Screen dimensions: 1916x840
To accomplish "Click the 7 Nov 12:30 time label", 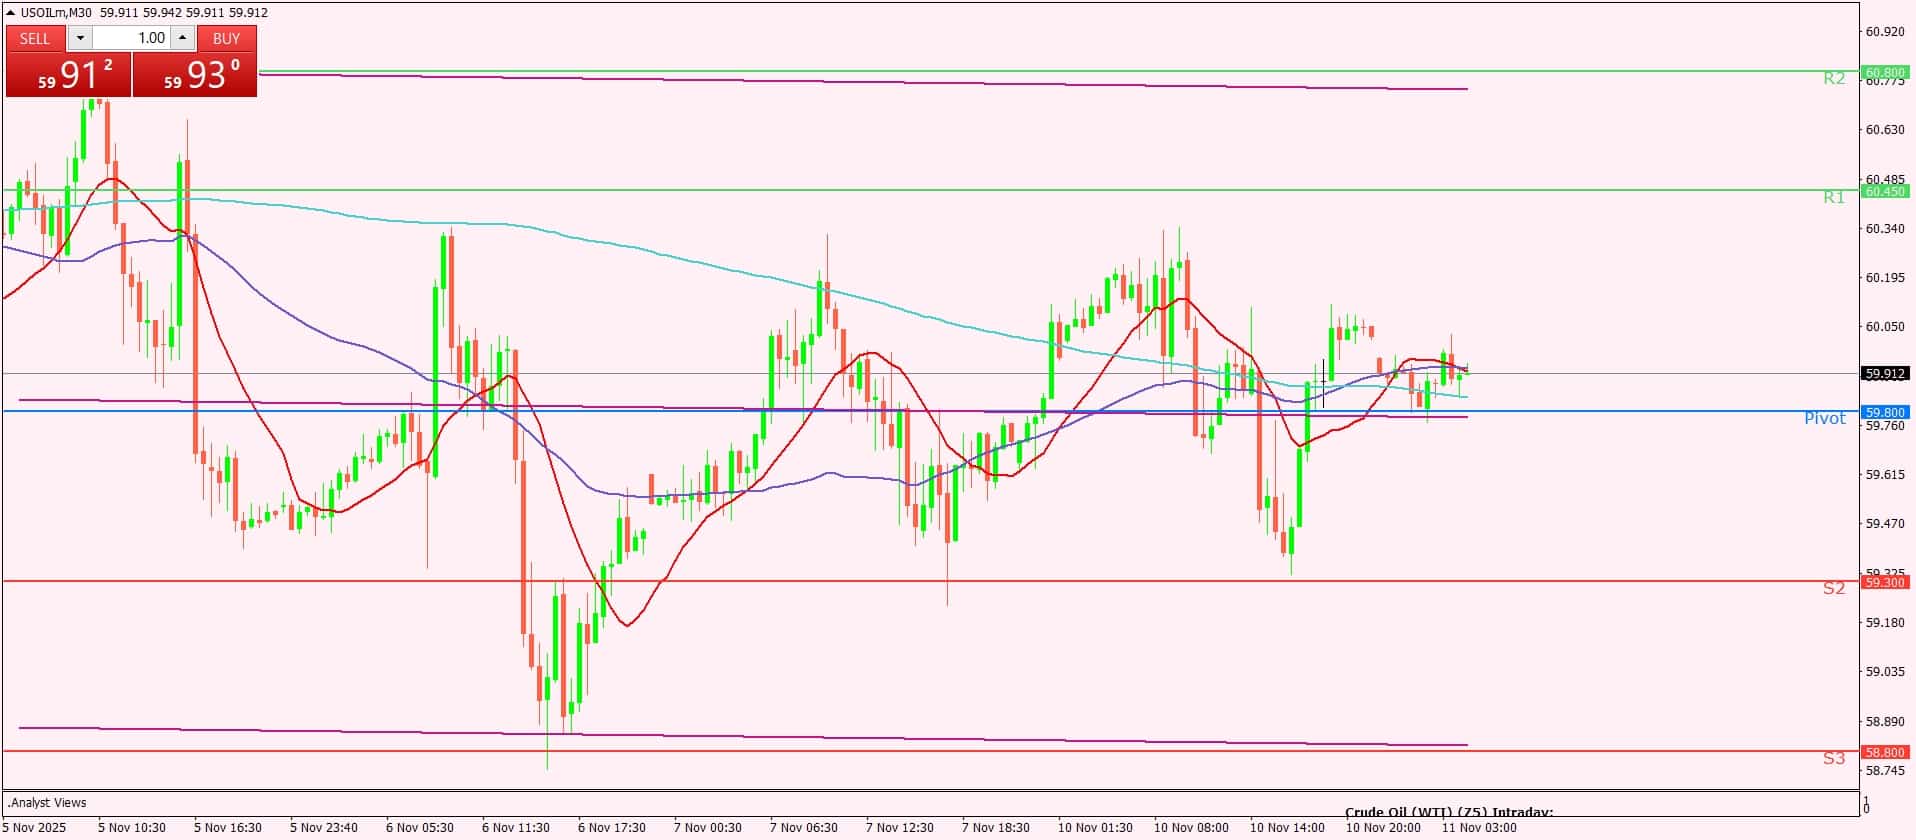I will pos(900,828).
